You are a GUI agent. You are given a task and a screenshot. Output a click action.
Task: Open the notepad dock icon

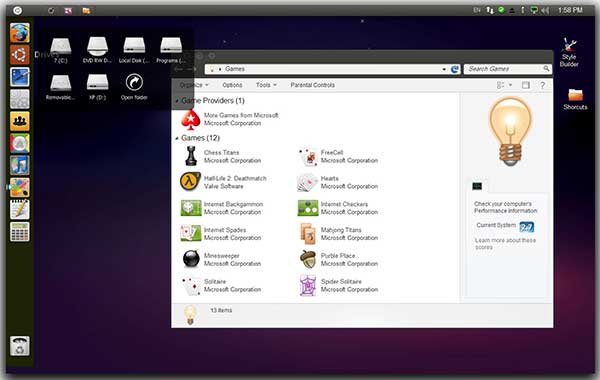(x=20, y=210)
